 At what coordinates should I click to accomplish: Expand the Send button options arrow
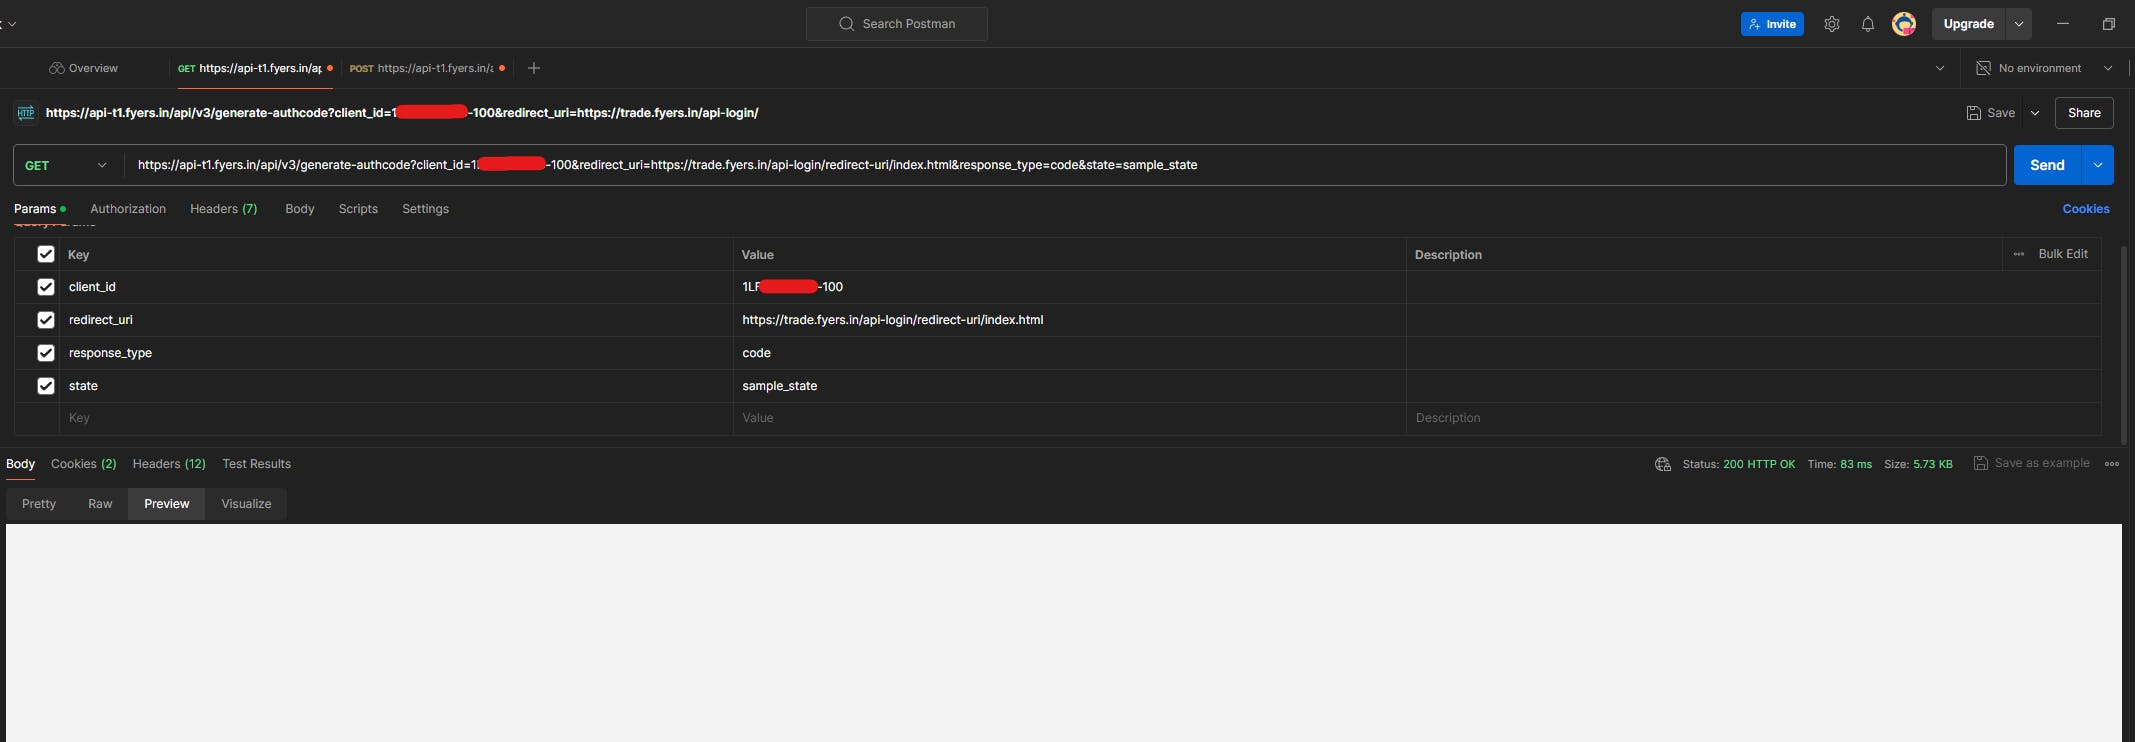(x=2098, y=165)
